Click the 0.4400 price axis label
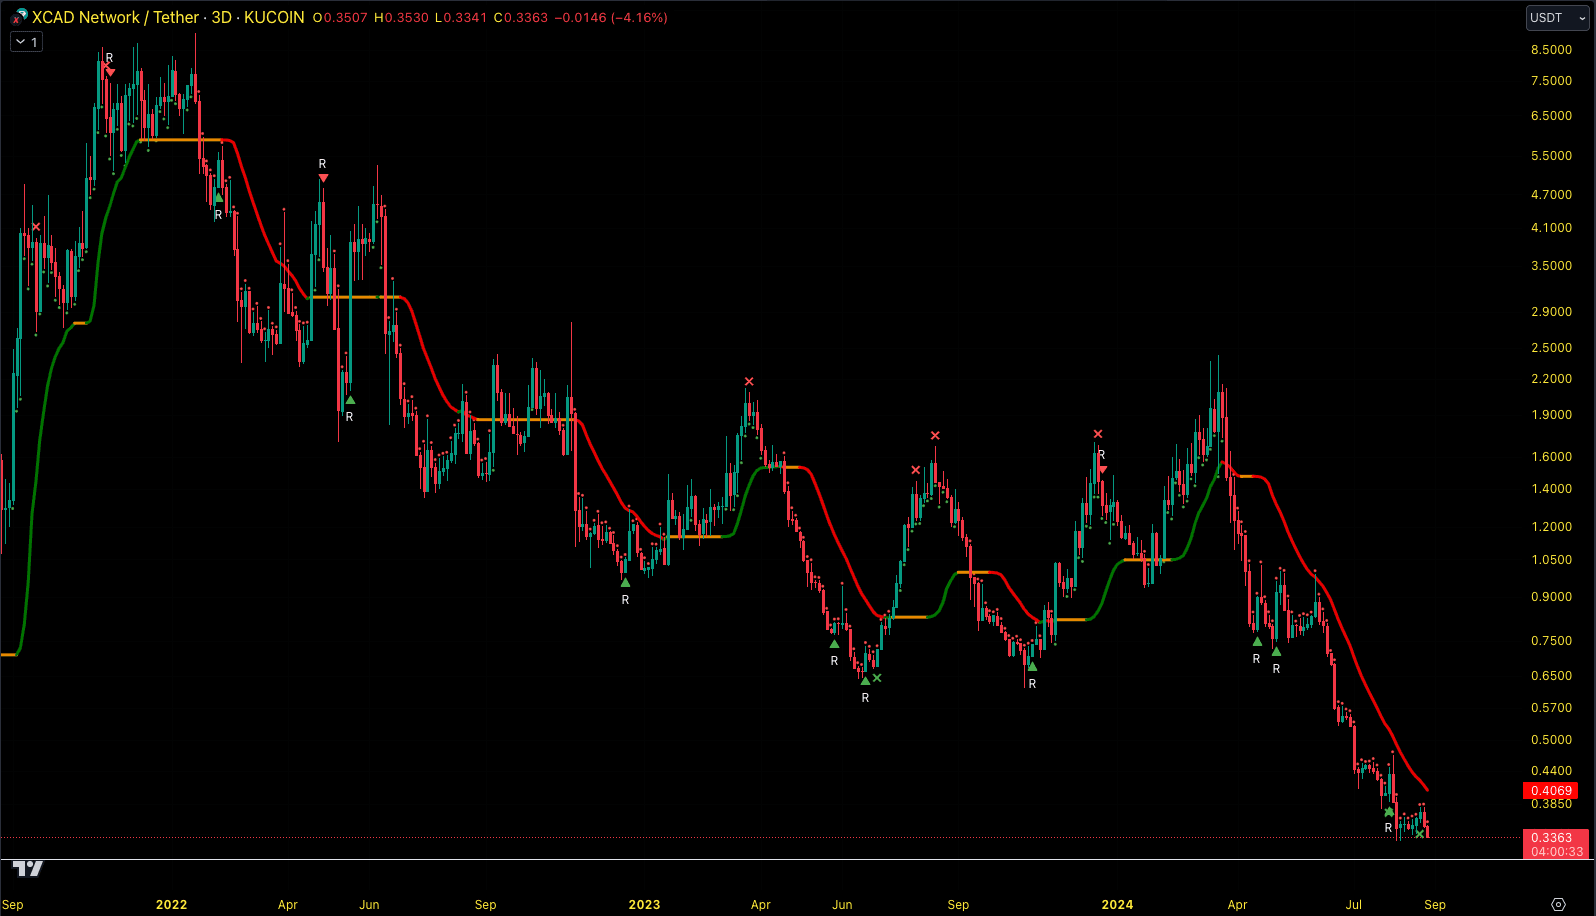The height and width of the screenshot is (916, 1596). [1551, 771]
